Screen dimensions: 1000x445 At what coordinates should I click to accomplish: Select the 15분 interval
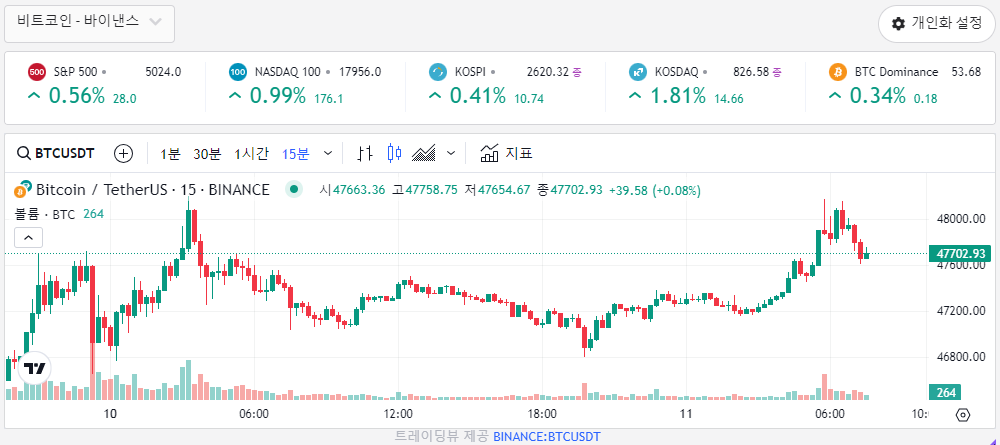pos(296,154)
